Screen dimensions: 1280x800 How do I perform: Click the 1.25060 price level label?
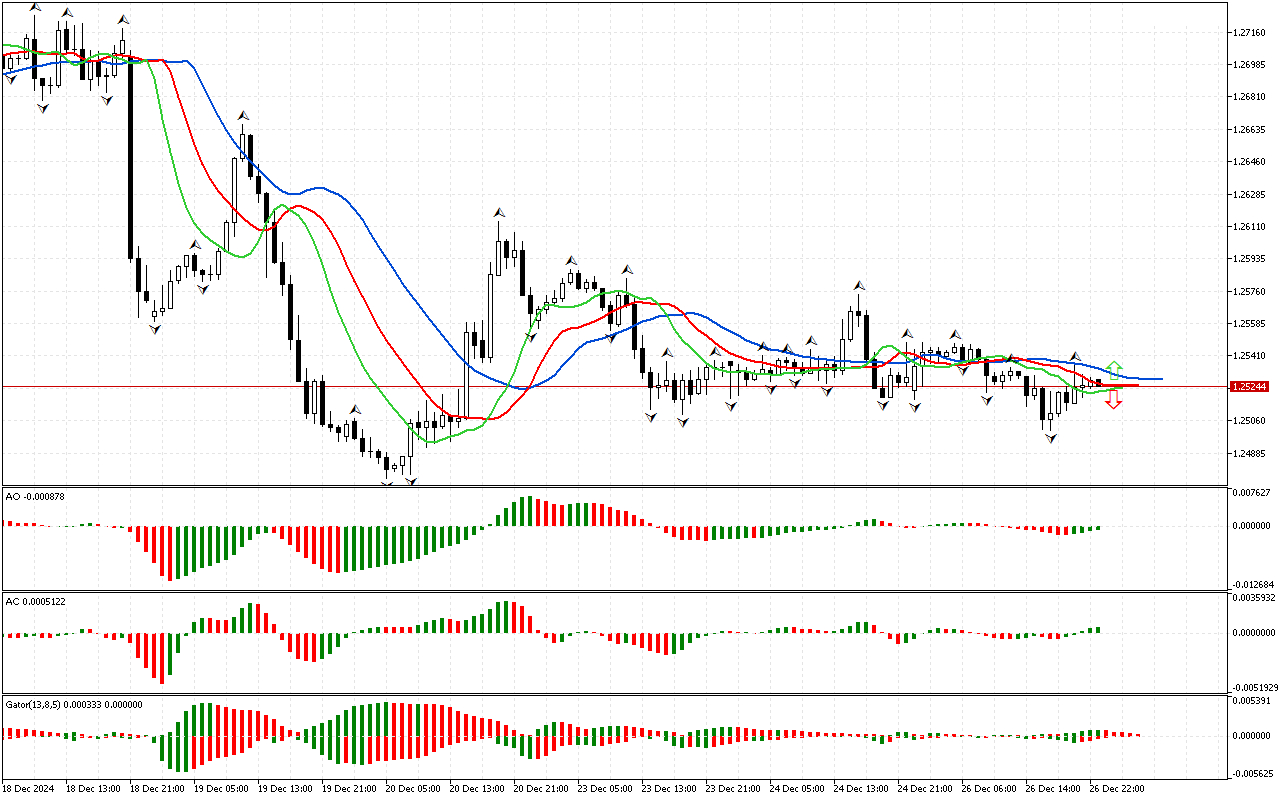(1250, 420)
